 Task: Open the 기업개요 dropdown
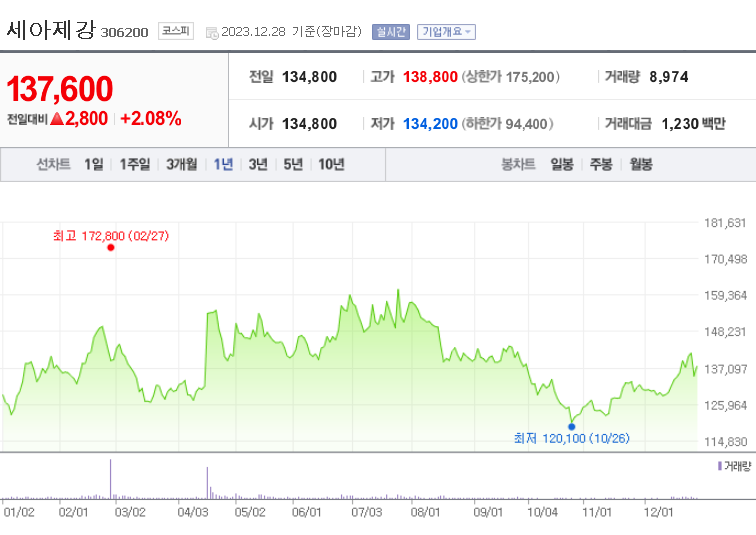pyautogui.click(x=446, y=32)
